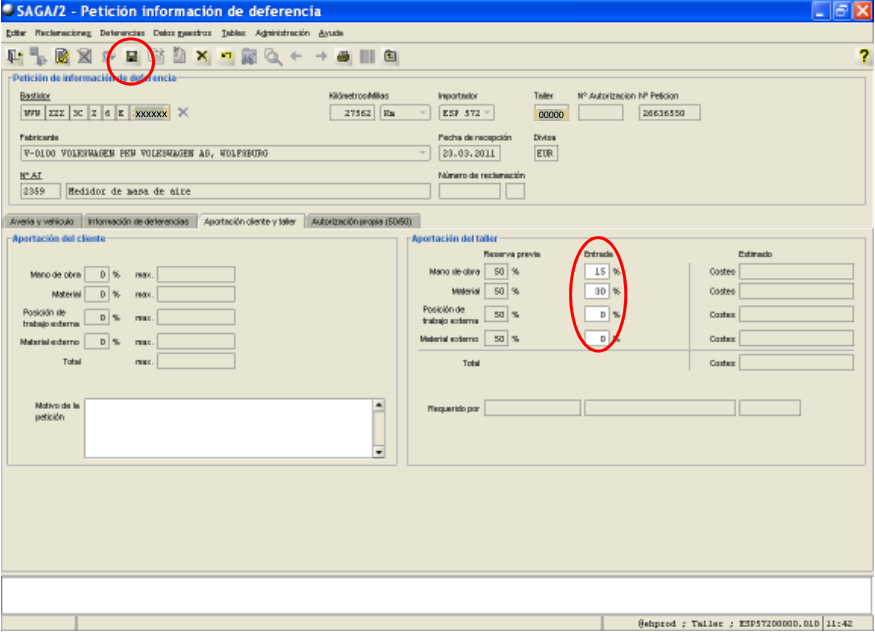Click cliente Total max. field

point(196,361)
